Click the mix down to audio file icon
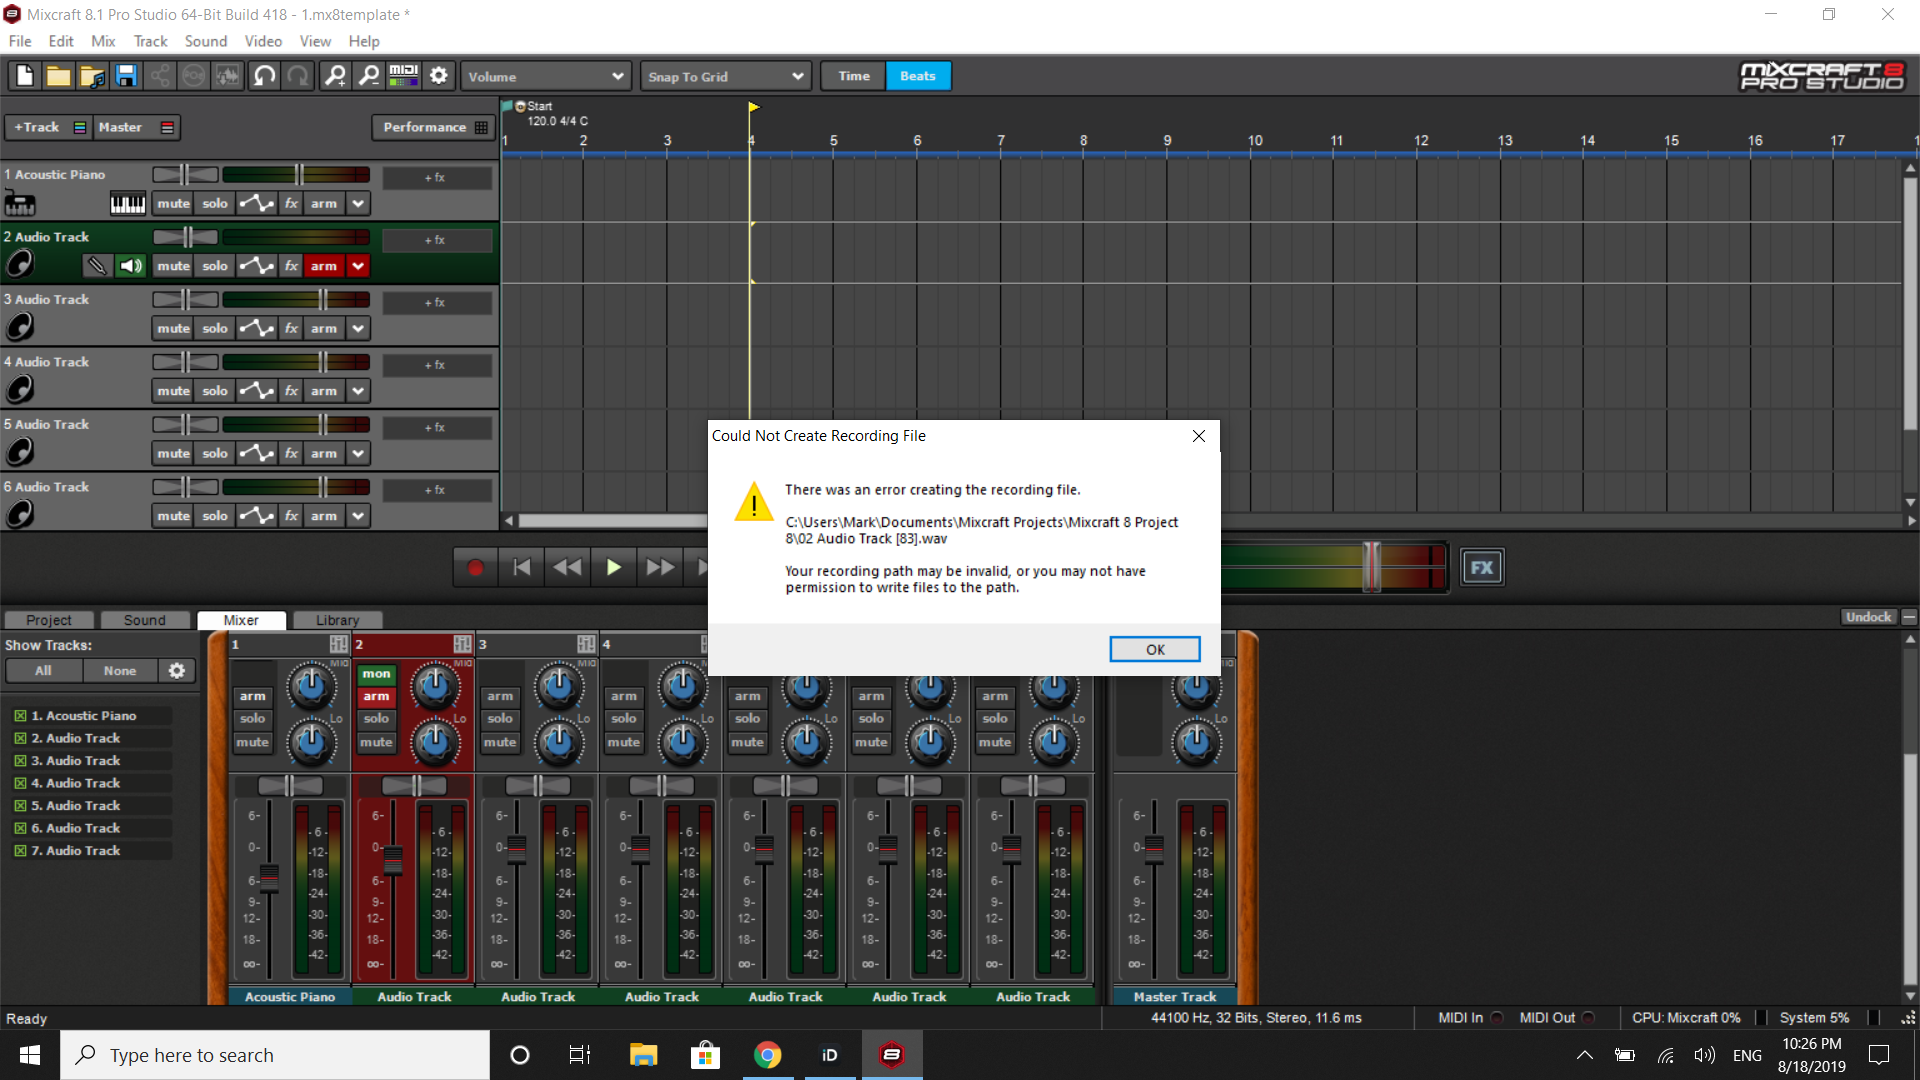This screenshot has height=1080, width=1920. click(x=228, y=76)
